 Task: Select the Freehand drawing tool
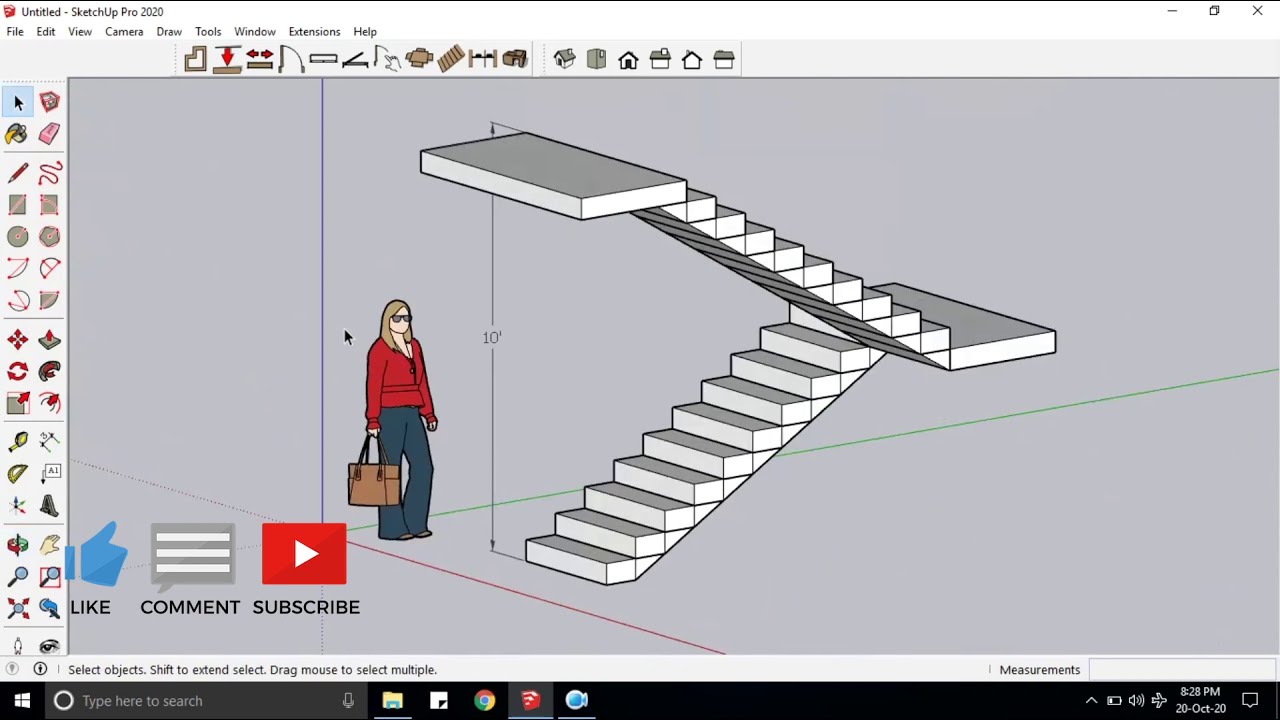click(50, 173)
